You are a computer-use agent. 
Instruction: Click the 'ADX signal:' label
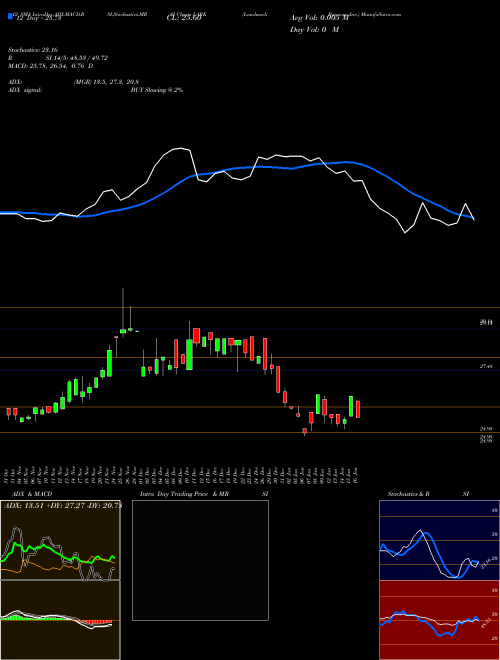pyautogui.click(x=25, y=90)
